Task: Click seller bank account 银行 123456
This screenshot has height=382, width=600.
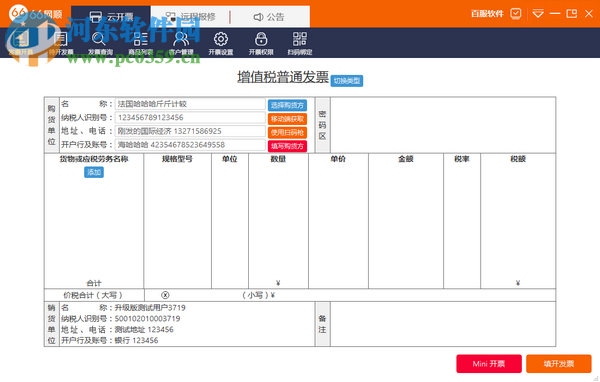Action: [x=136, y=340]
